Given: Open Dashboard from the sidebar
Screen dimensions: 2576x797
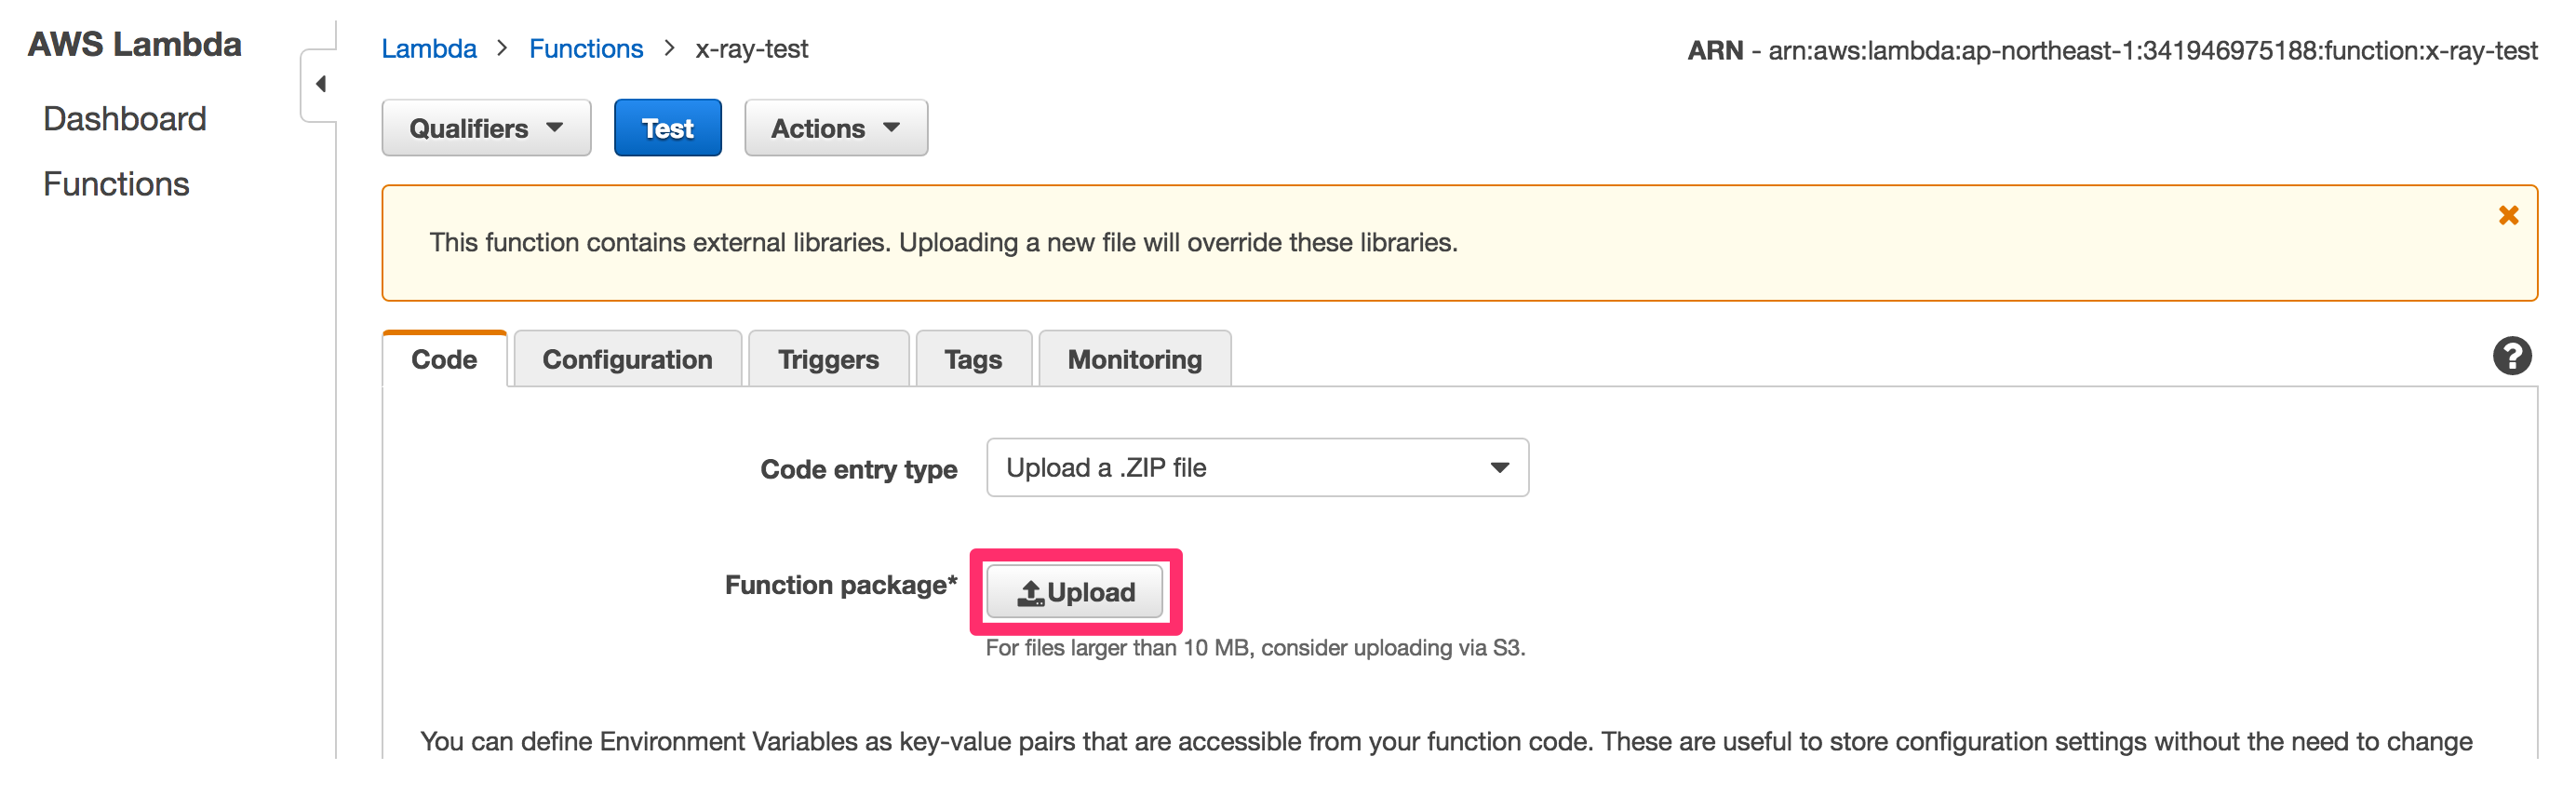Looking at the screenshot, I should [124, 118].
